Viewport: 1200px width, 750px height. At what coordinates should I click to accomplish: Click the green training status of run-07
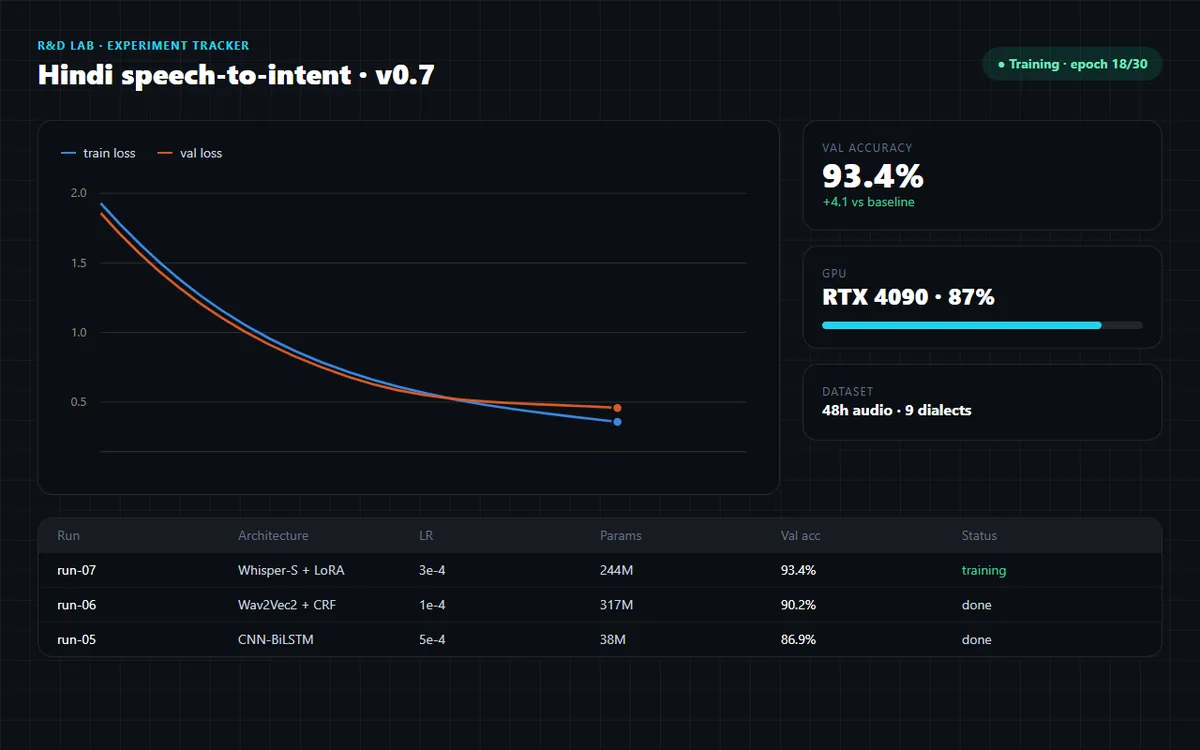[x=984, y=571]
